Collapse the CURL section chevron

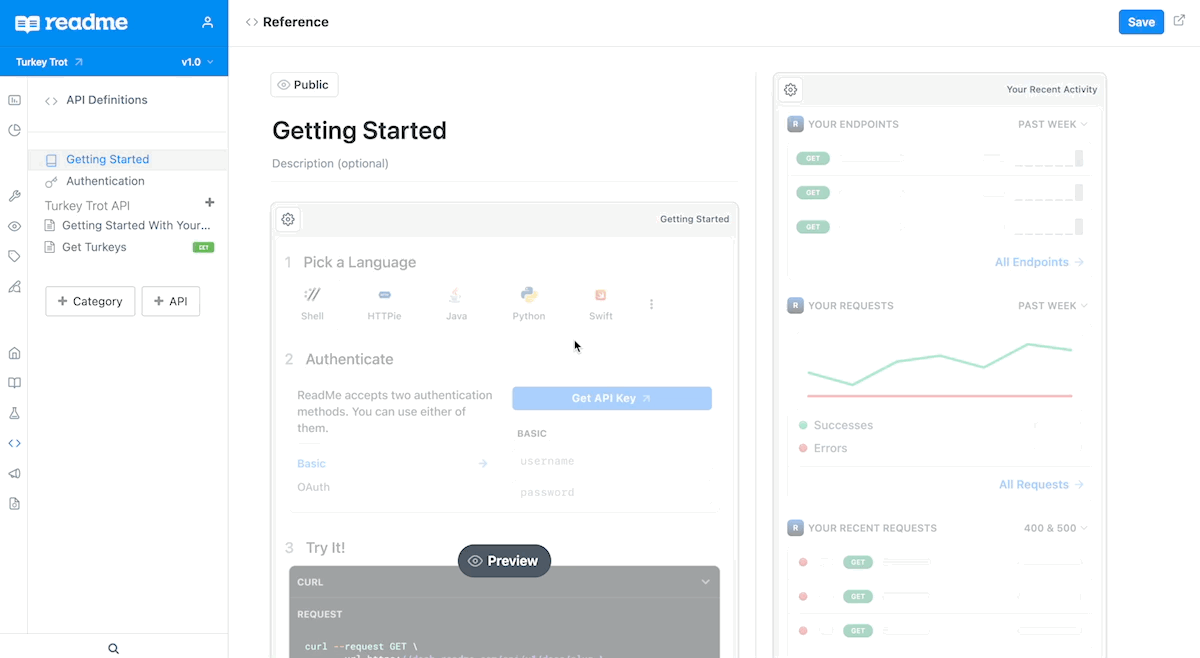(705, 582)
